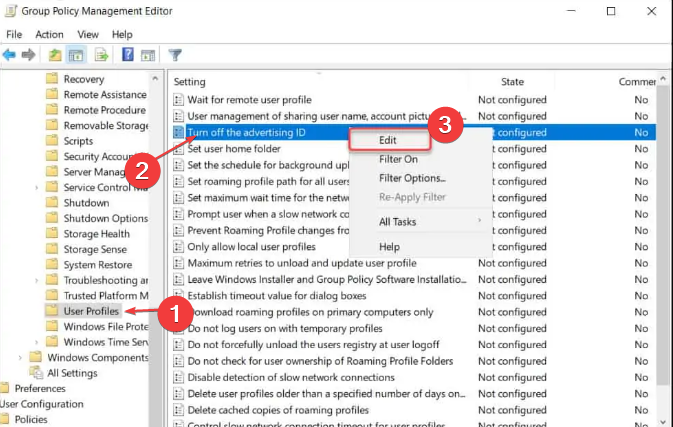Open the View menu

[88, 34]
